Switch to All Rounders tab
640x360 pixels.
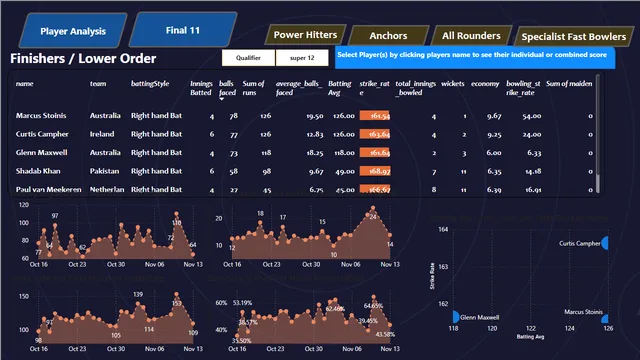click(x=471, y=36)
